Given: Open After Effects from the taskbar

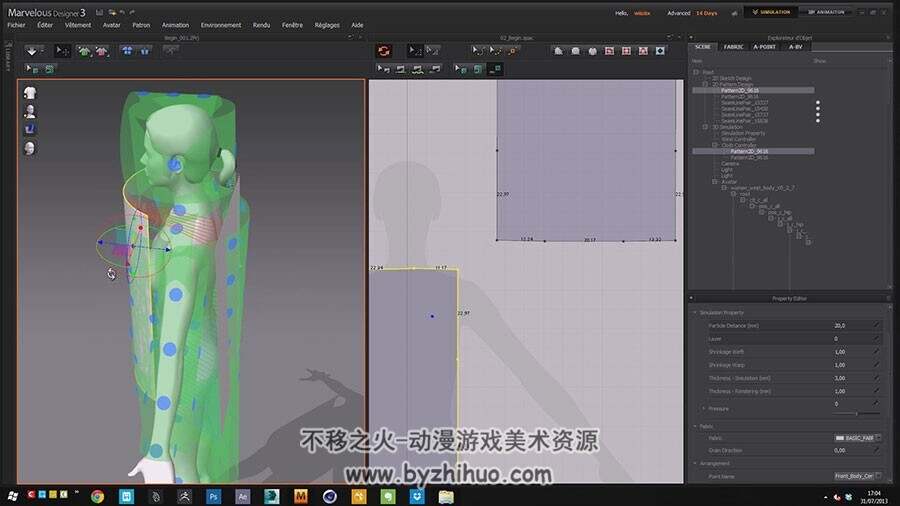Looking at the screenshot, I should 243,496.
